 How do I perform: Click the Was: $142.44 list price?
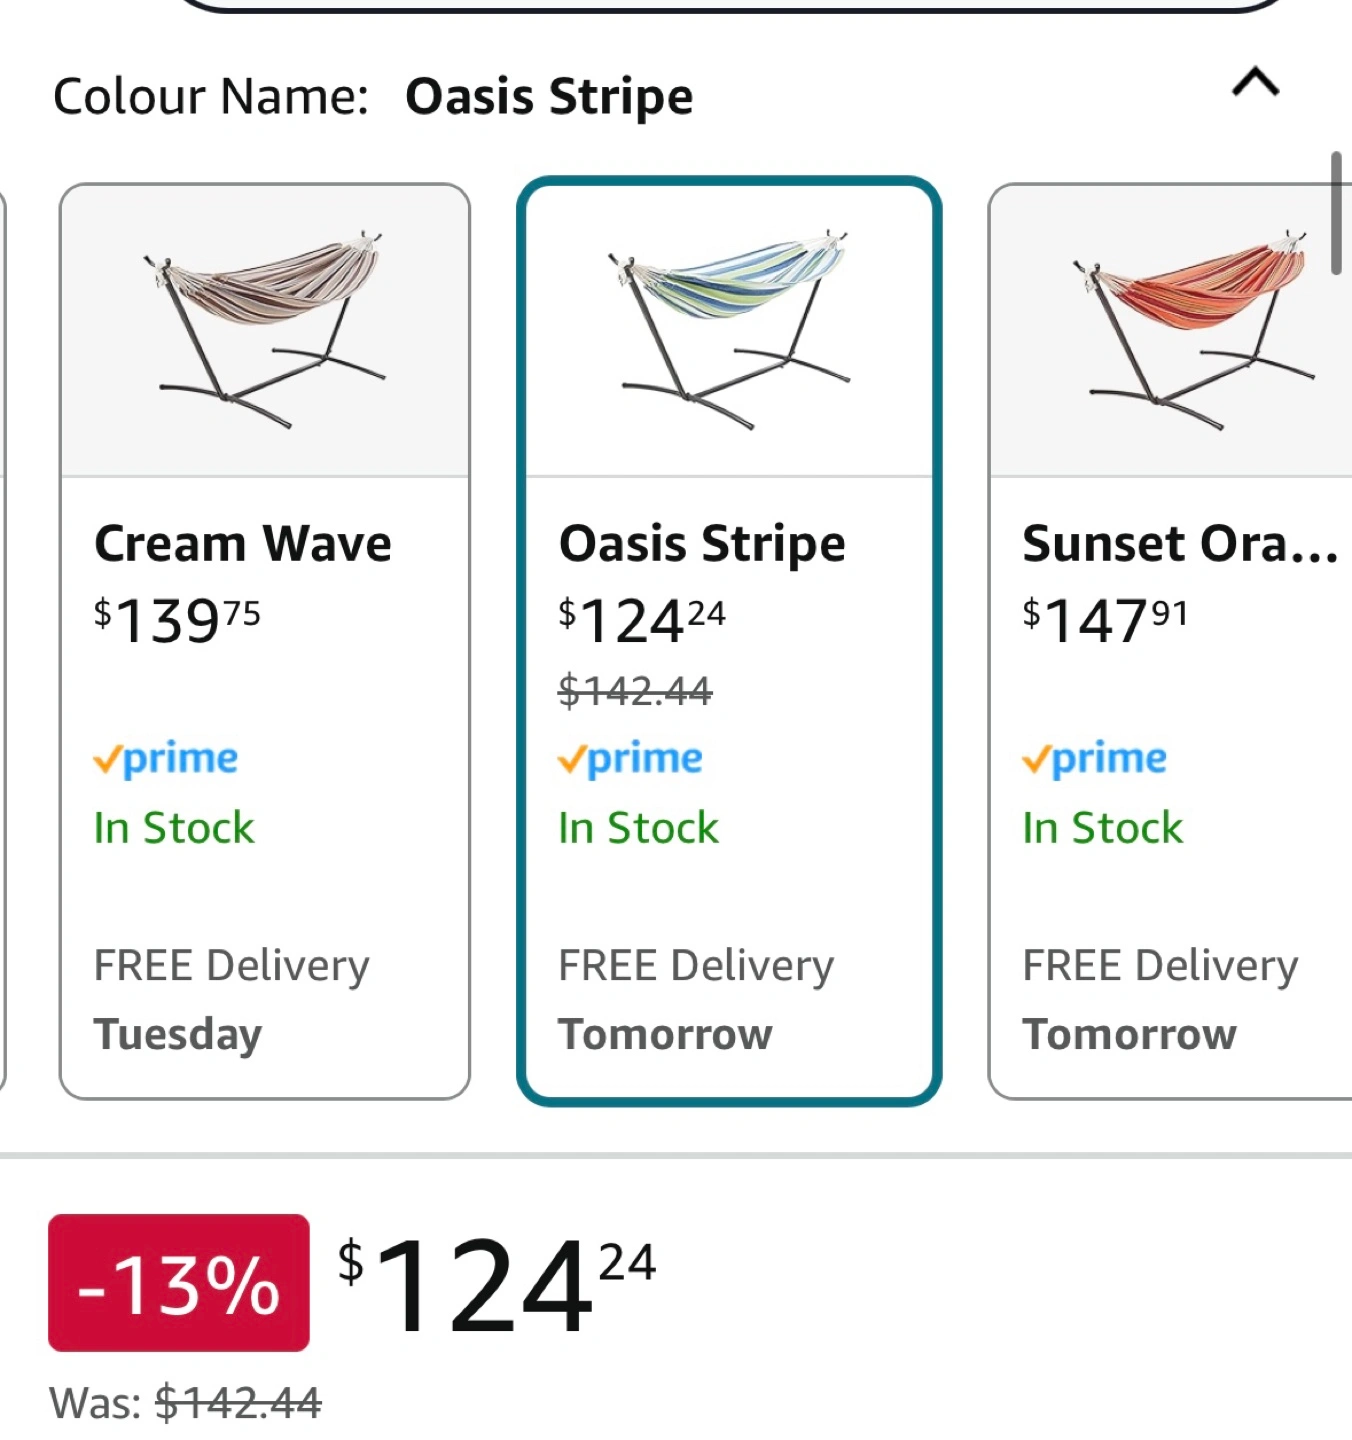pyautogui.click(x=186, y=1403)
